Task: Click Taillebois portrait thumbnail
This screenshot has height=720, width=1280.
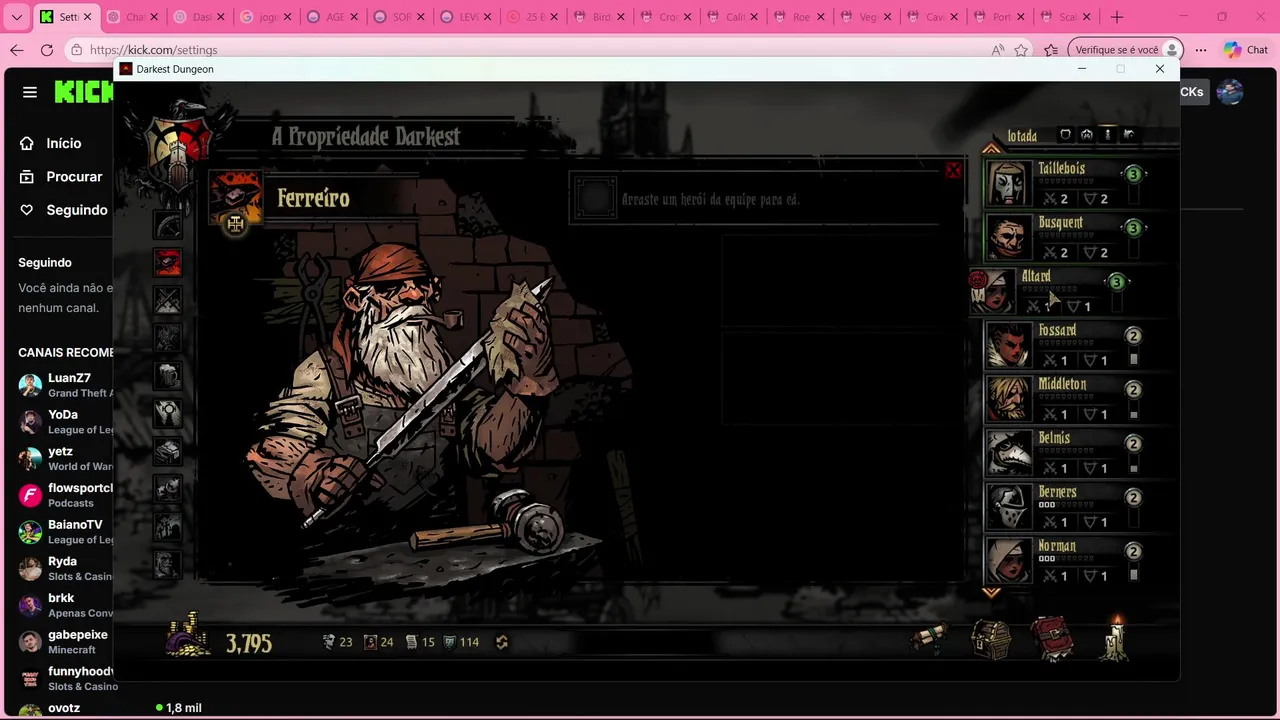Action: [1008, 184]
